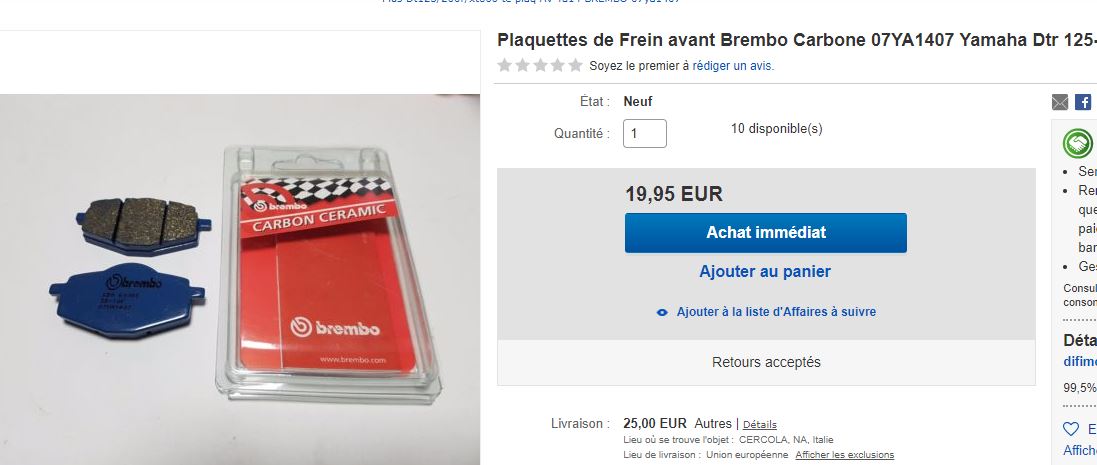Click the Plaquettes de Frein avant Brembo title
The image size is (1097, 465).
point(797,40)
